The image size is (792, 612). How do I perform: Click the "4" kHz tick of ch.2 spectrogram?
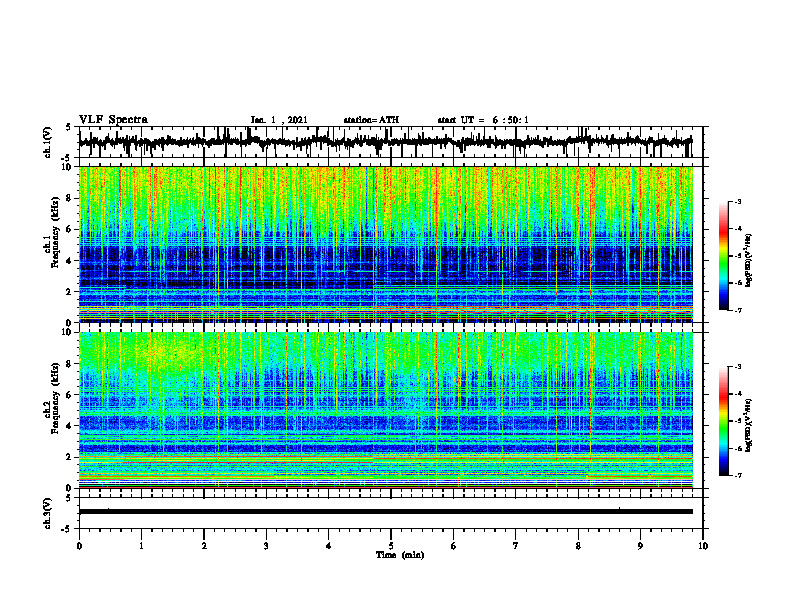(70, 426)
